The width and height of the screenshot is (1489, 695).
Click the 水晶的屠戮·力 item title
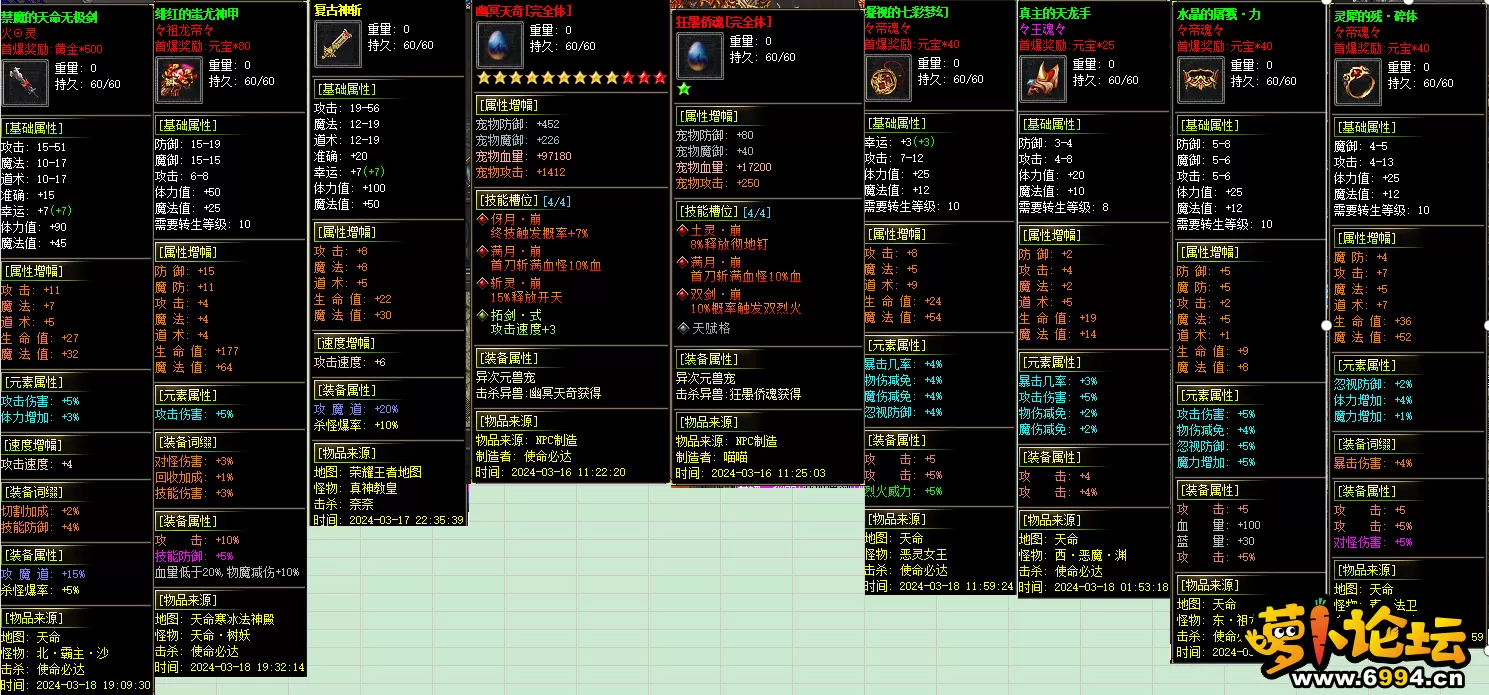pyautogui.click(x=1219, y=15)
